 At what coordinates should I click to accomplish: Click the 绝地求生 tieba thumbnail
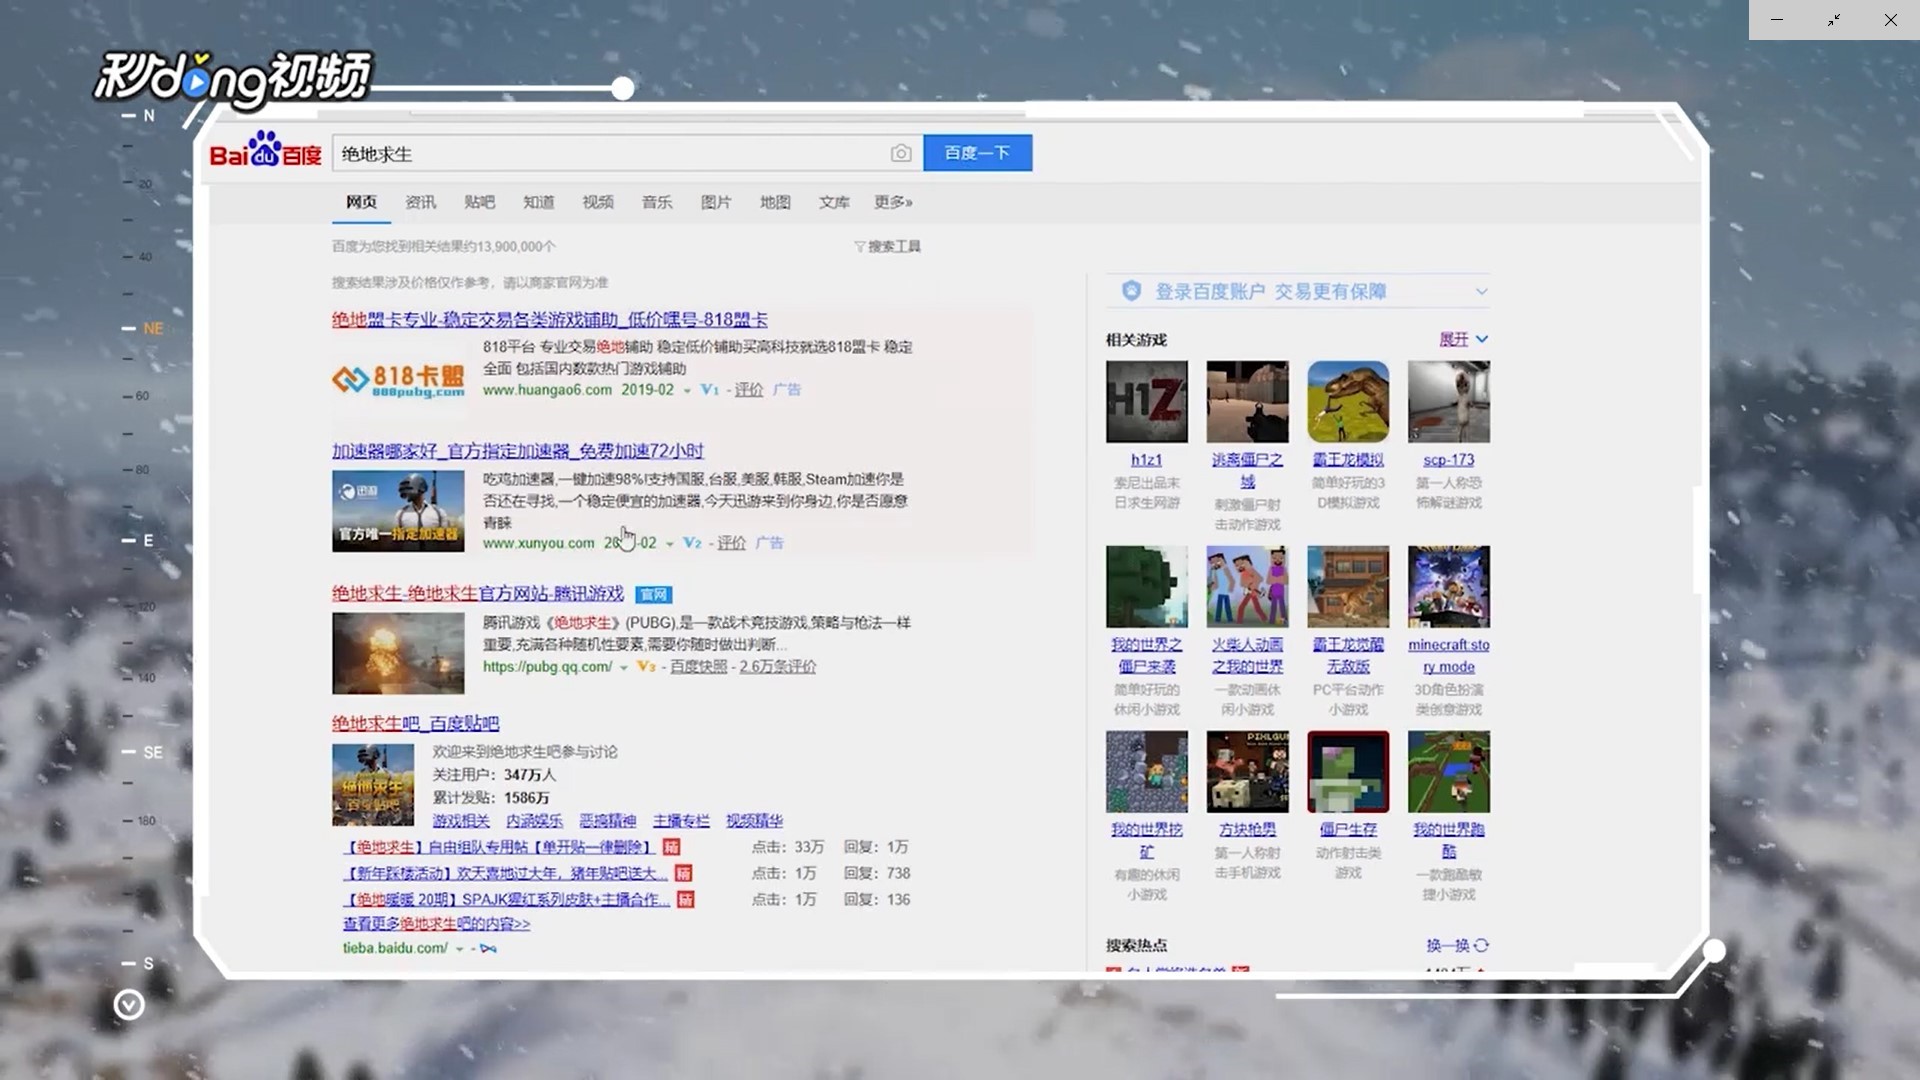pyautogui.click(x=373, y=784)
